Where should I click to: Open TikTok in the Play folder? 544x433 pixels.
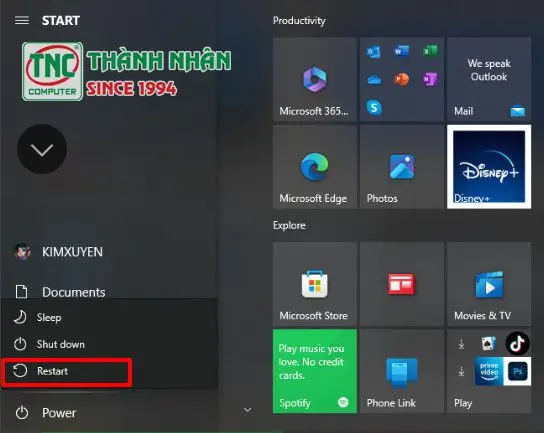pyautogui.click(x=517, y=343)
